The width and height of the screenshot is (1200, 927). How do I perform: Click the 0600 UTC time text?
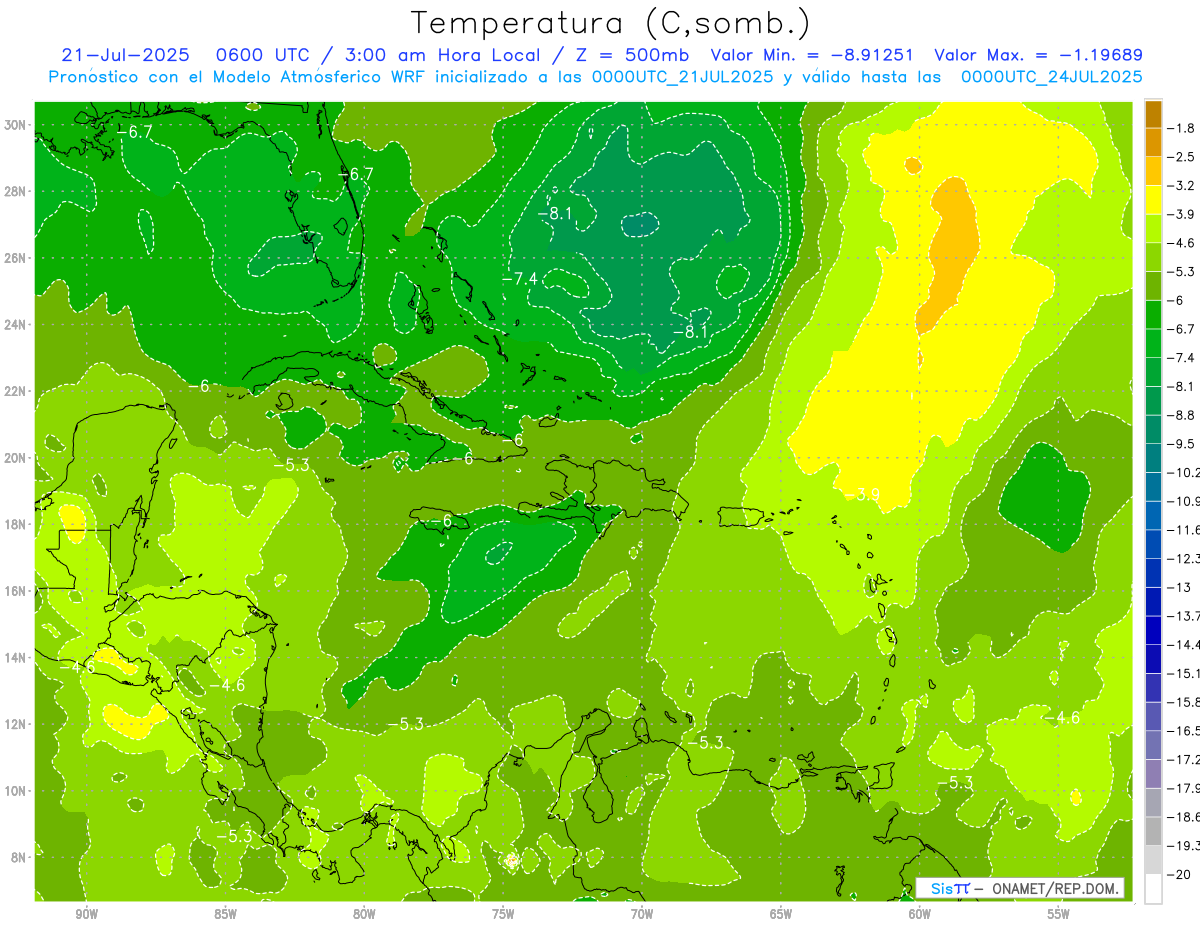tap(275, 55)
